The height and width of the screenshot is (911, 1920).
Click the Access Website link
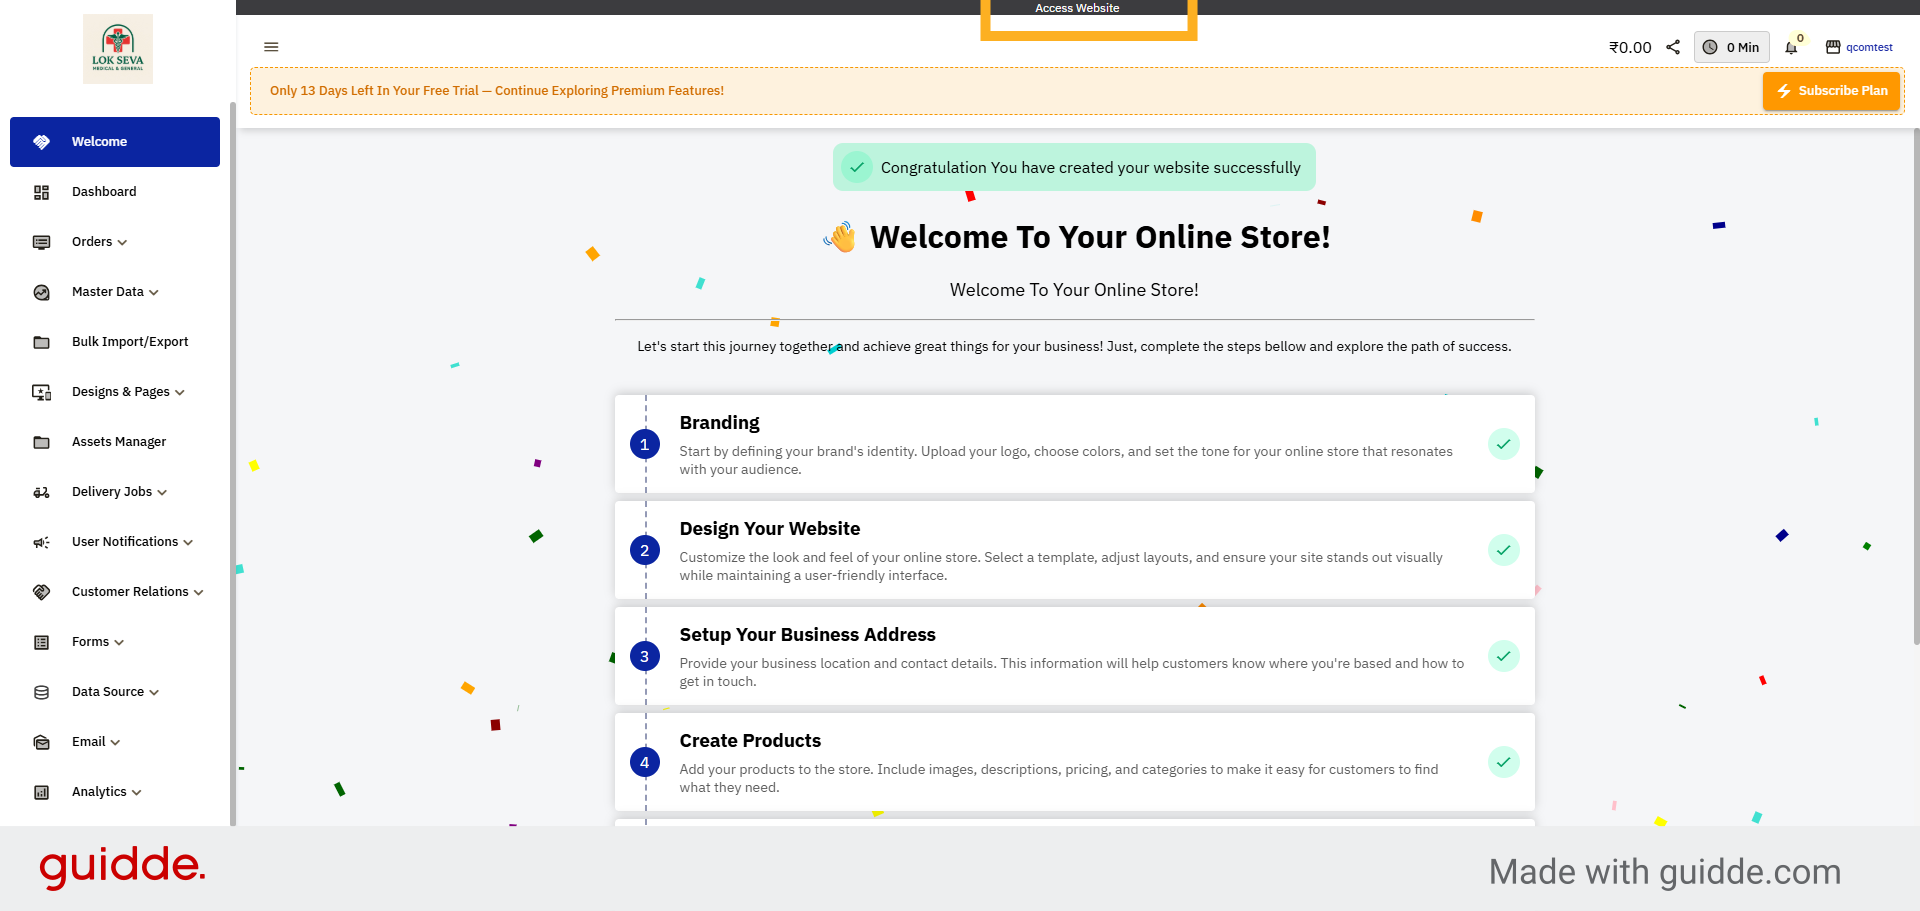1077,8
